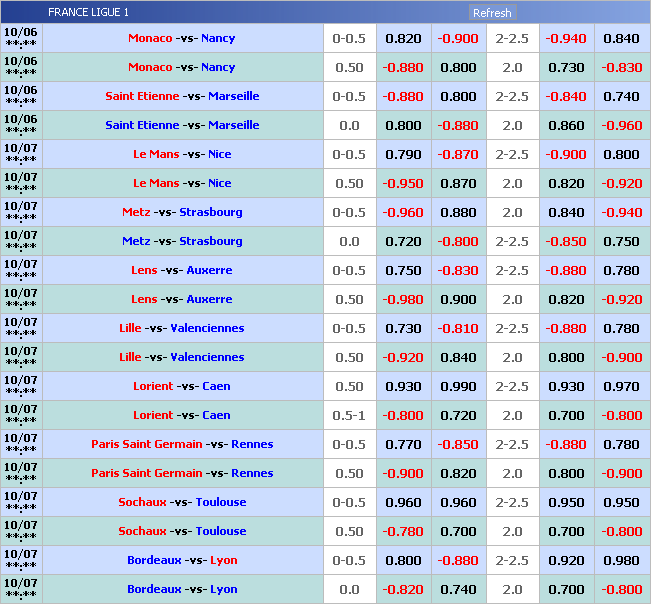Click the FRANCE LIGUE 1 league header
Image resolution: width=651 pixels, height=604 pixels.
[x=88, y=13]
